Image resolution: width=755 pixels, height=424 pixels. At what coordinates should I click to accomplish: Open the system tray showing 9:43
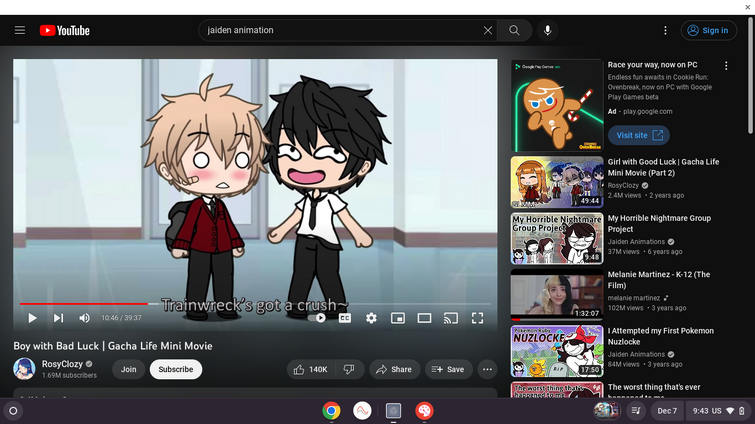[718, 411]
